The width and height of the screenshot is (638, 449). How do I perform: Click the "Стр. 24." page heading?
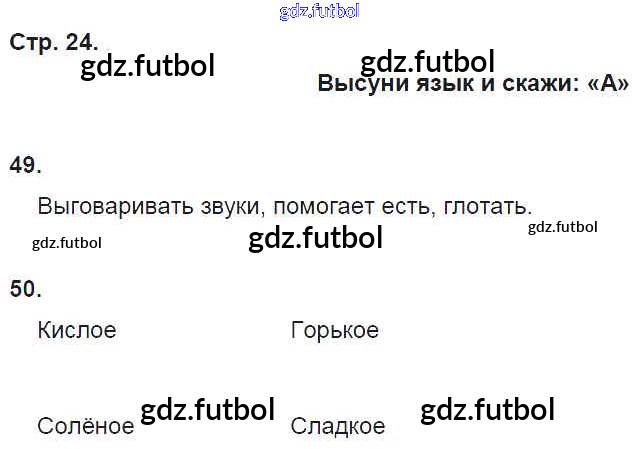(53, 42)
